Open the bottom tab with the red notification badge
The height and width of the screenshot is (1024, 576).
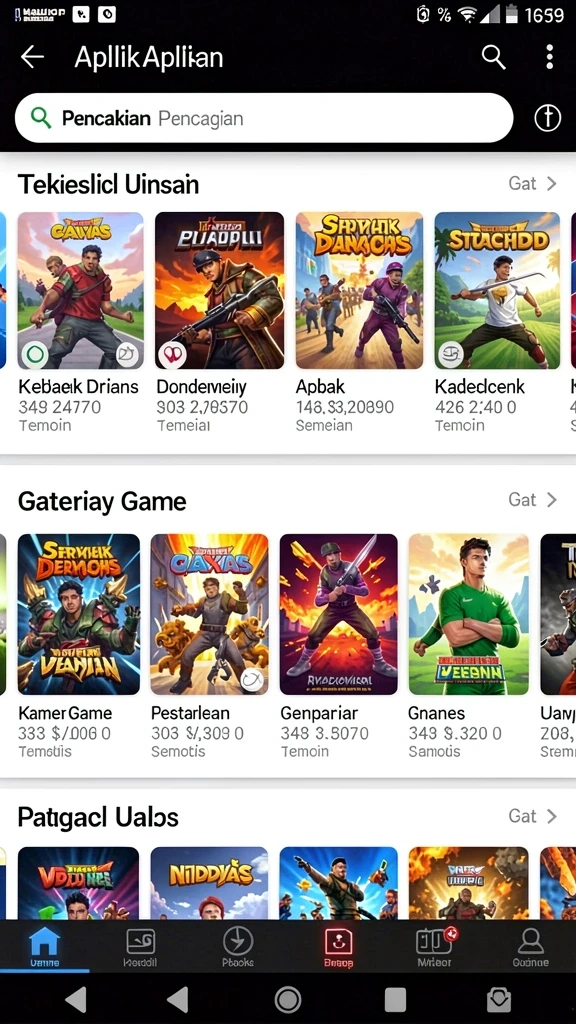point(436,947)
